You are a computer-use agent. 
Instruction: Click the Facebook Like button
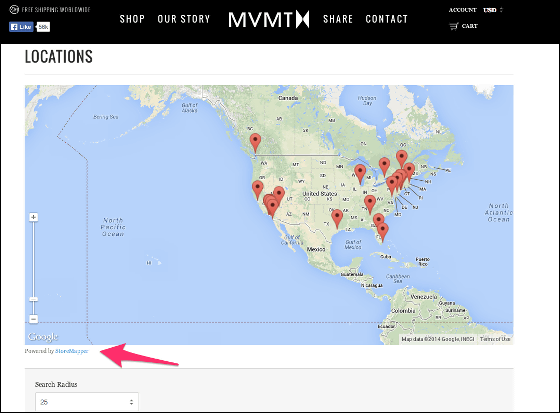point(21,27)
